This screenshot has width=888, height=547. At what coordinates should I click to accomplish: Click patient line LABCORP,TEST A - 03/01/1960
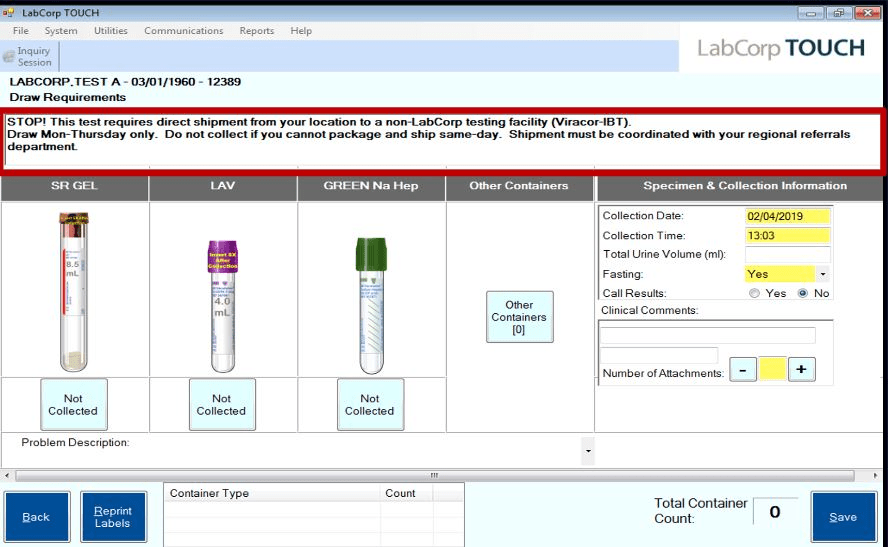(x=125, y=82)
